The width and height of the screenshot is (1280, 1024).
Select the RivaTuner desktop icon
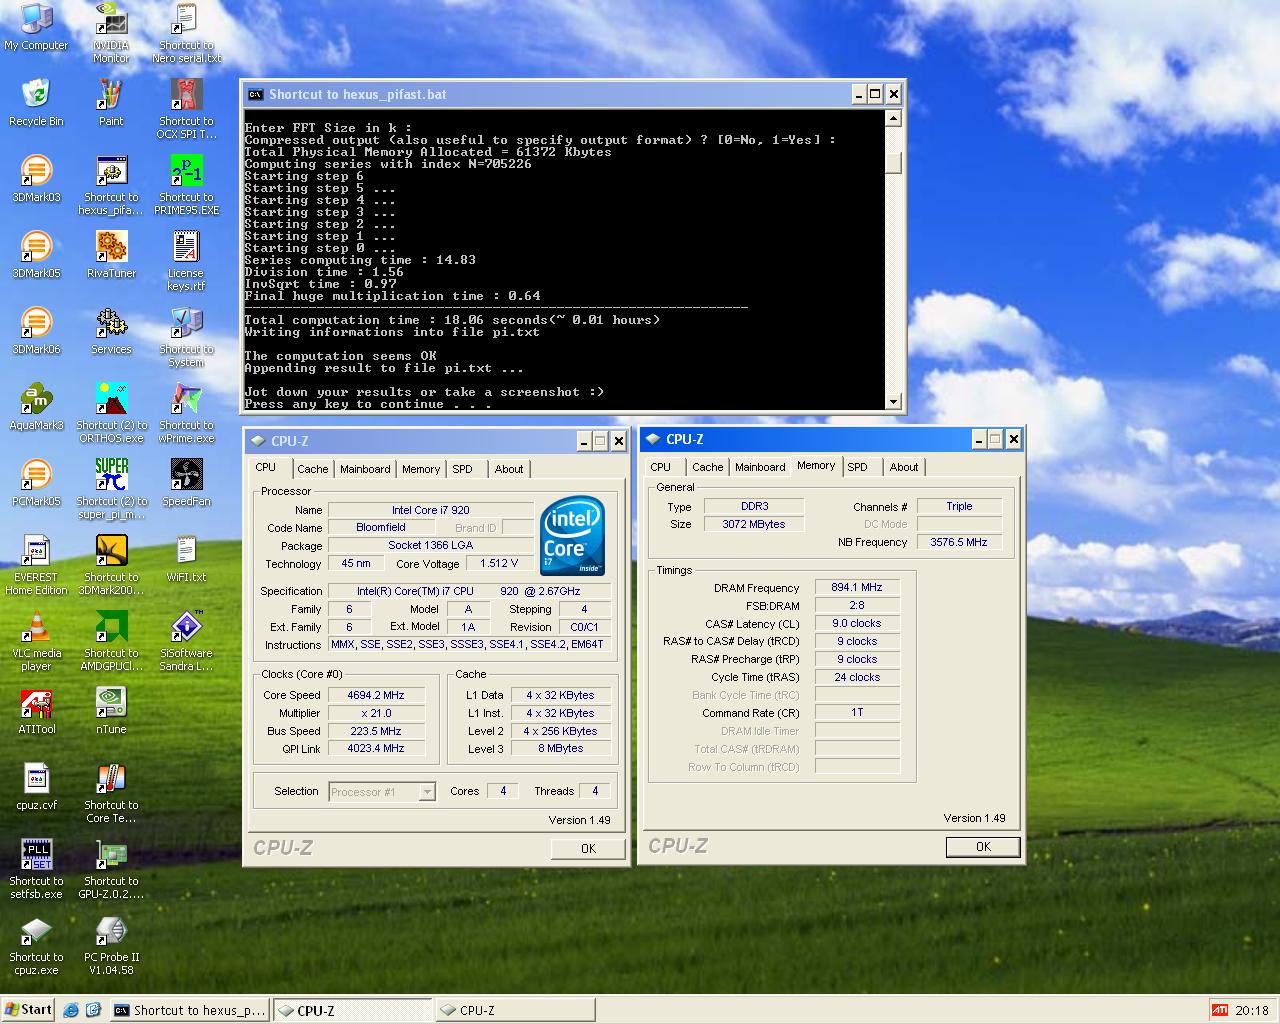click(111, 255)
